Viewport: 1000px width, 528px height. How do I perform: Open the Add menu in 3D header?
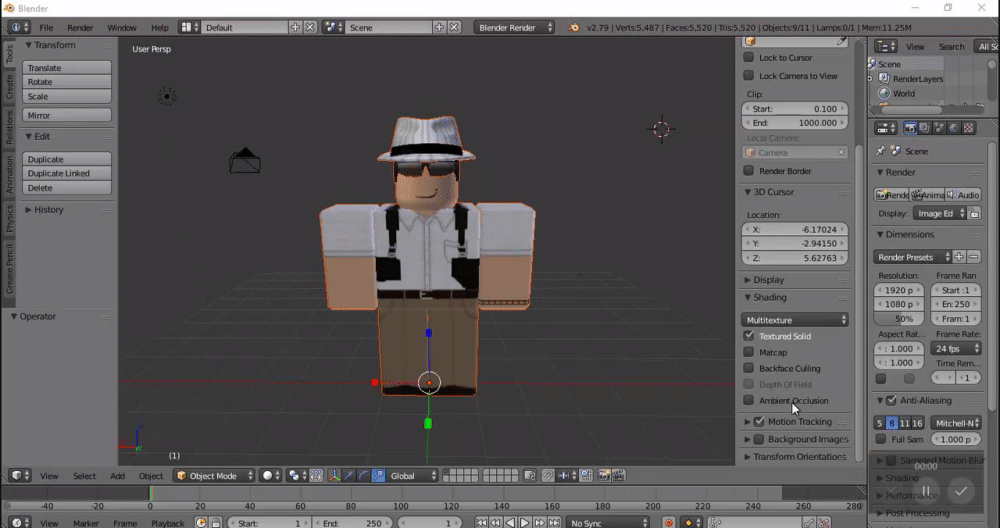(x=117, y=476)
